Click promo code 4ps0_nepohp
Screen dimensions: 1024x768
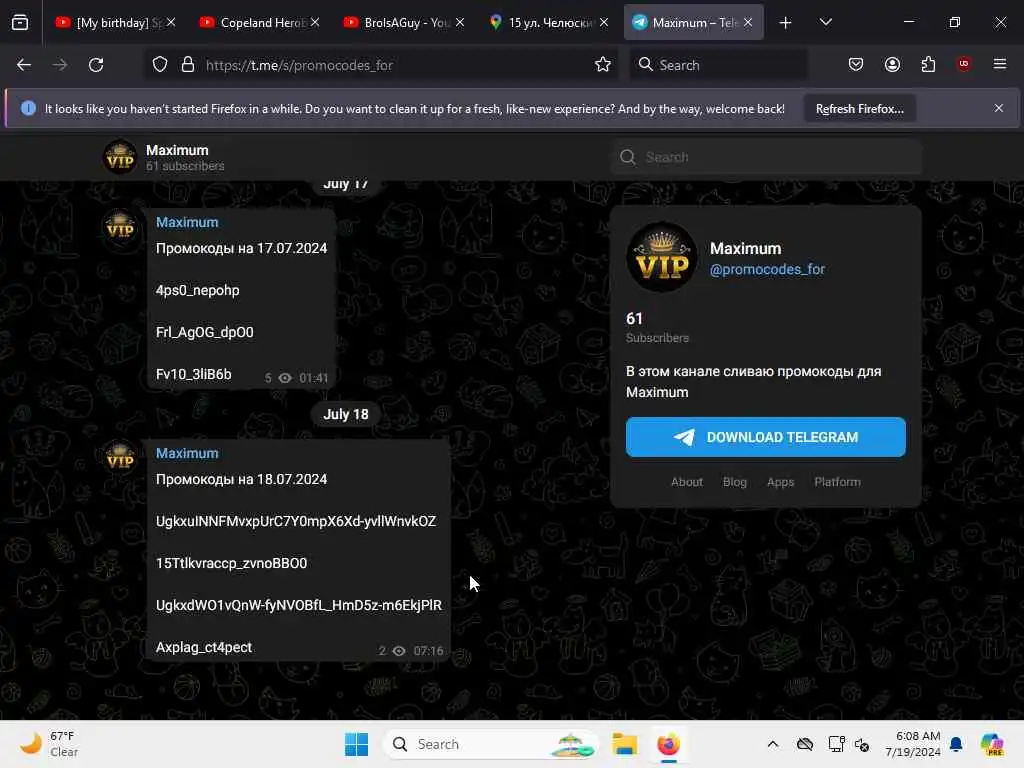point(197,290)
